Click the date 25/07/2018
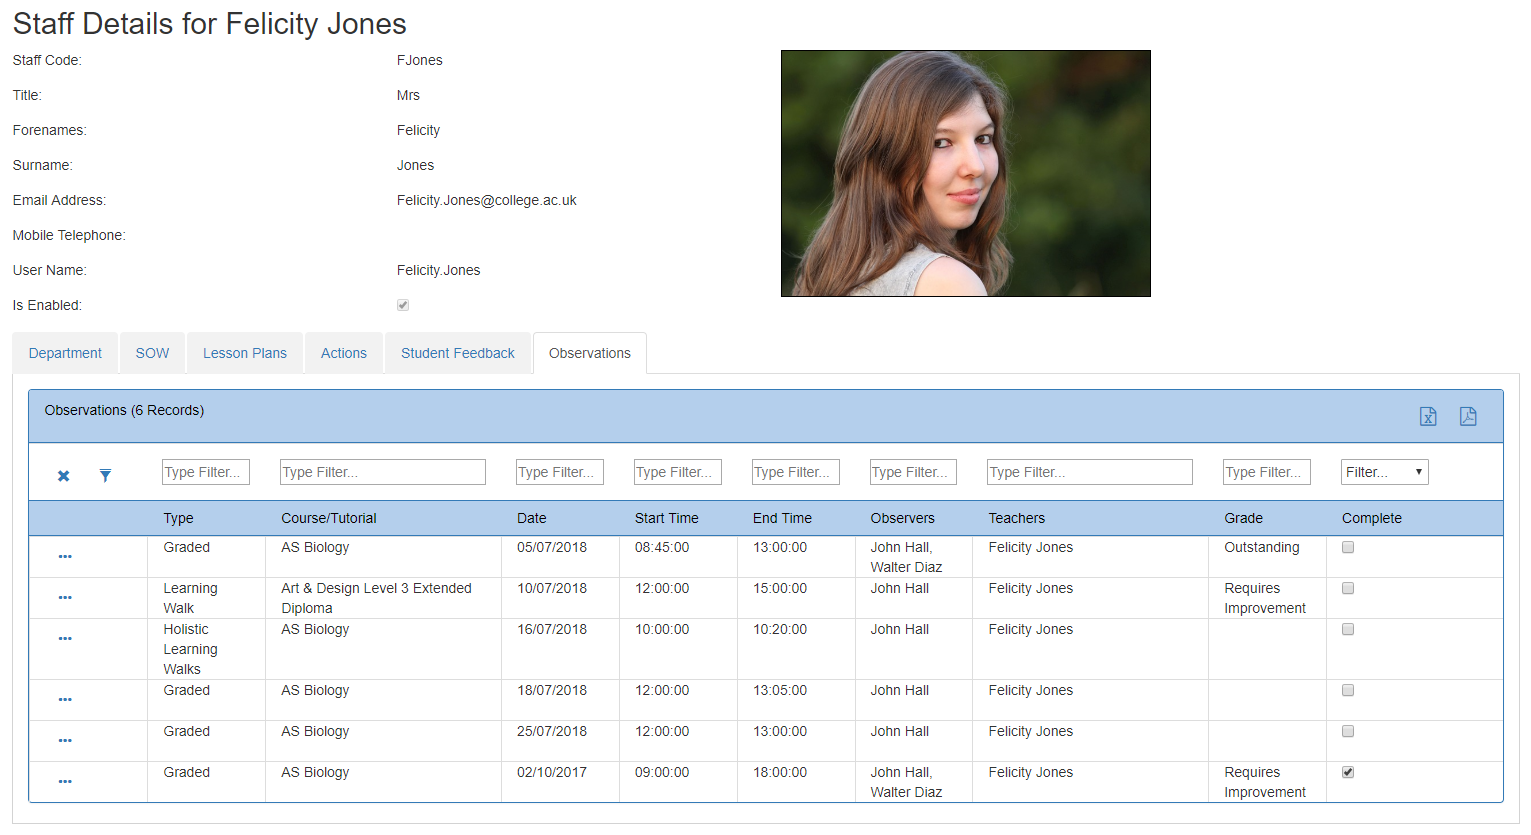Viewport: 1531px width, 835px height. (x=552, y=731)
